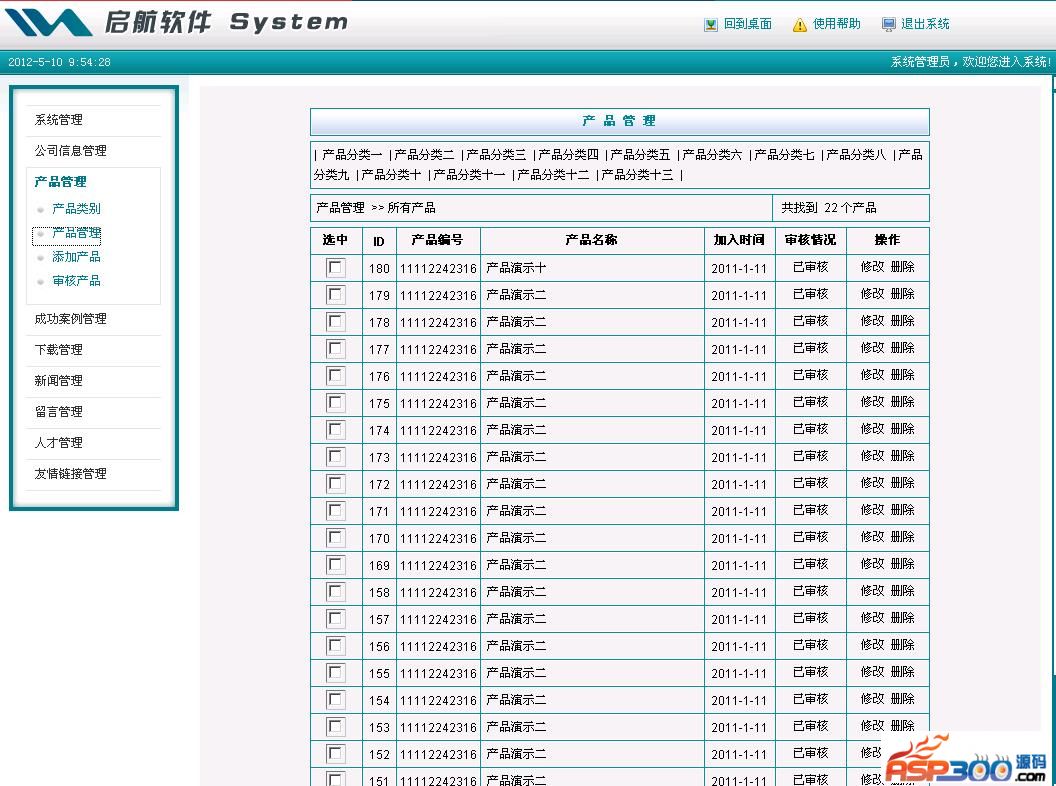Screen dimensions: 1056x786
Task: Click the 产品分类十三 category link
Action: (x=637, y=175)
